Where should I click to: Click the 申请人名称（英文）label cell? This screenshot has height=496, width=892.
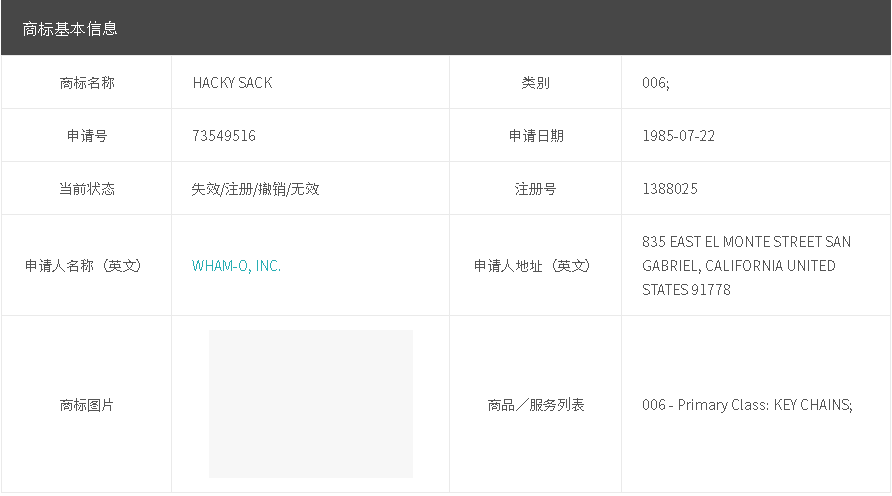(x=87, y=266)
